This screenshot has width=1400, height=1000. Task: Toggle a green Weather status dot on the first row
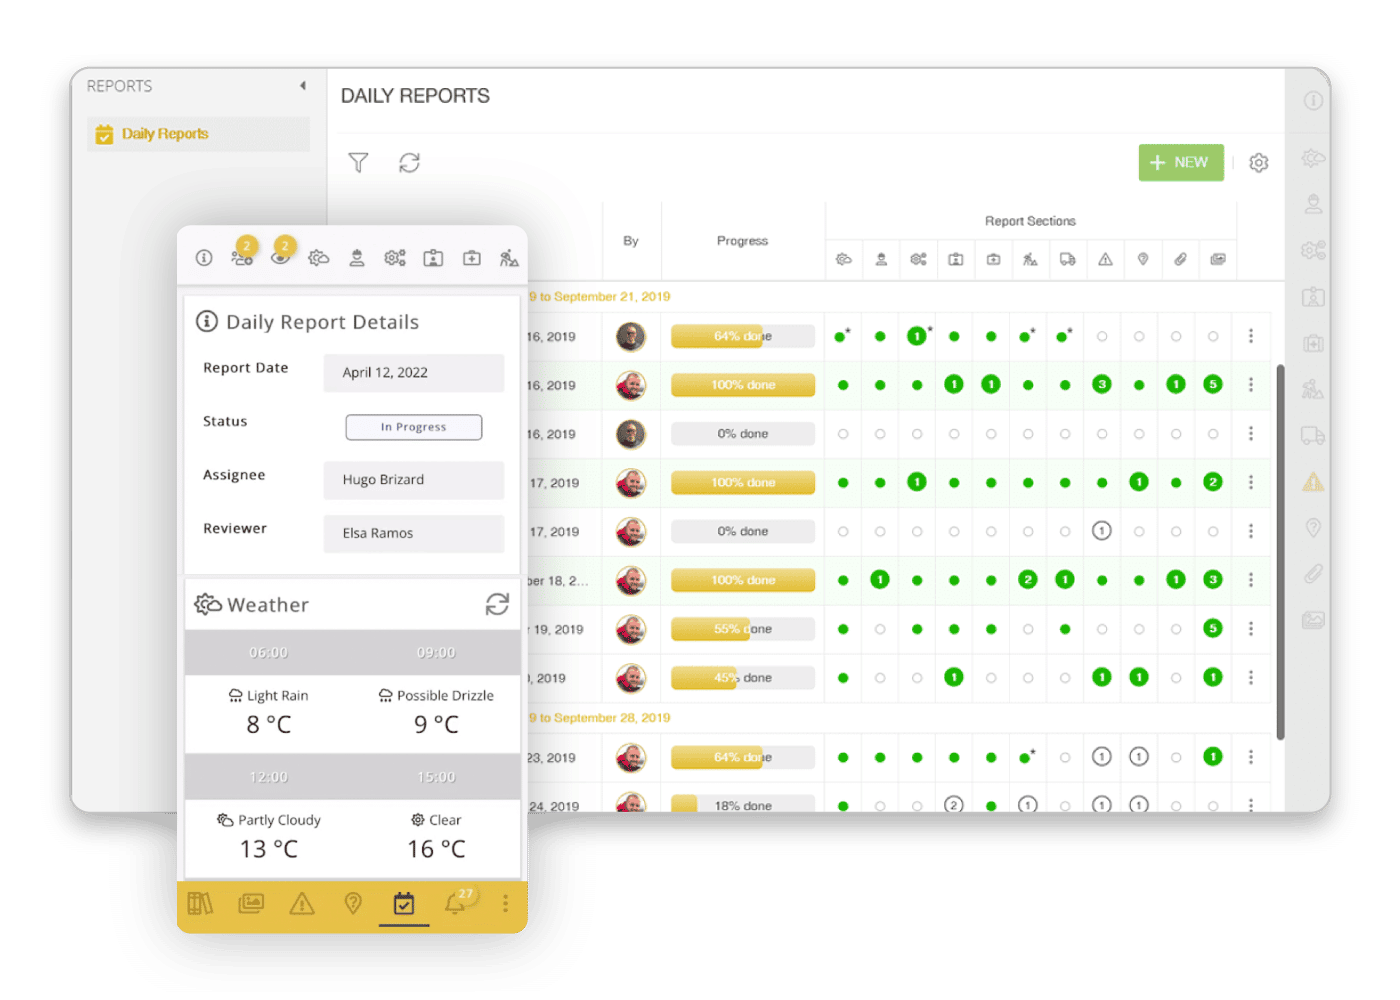pos(843,336)
